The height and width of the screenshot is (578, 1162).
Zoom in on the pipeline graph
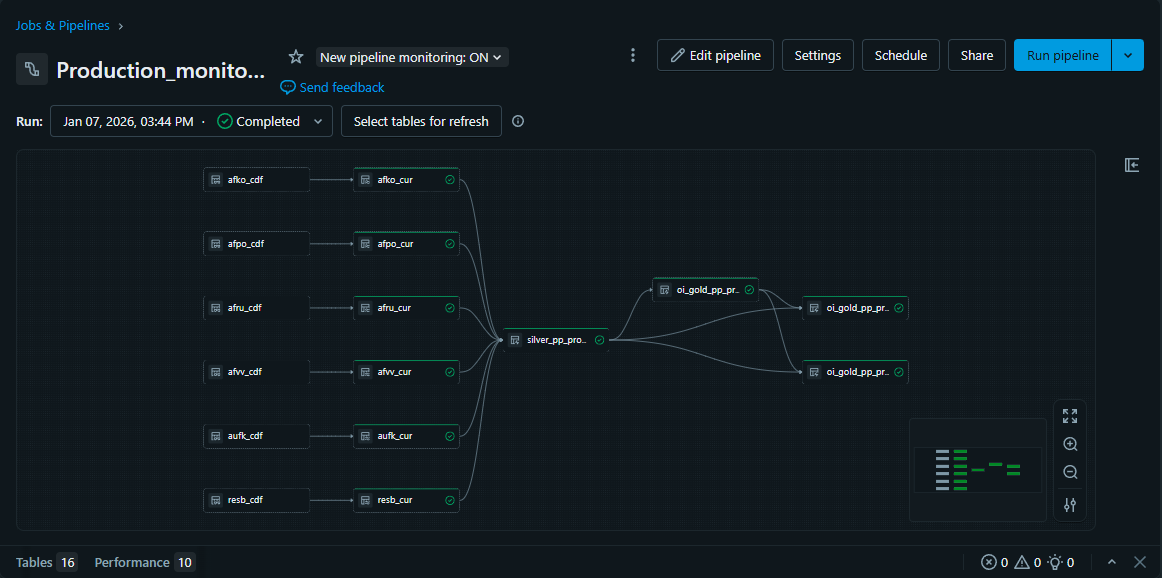[1070, 444]
